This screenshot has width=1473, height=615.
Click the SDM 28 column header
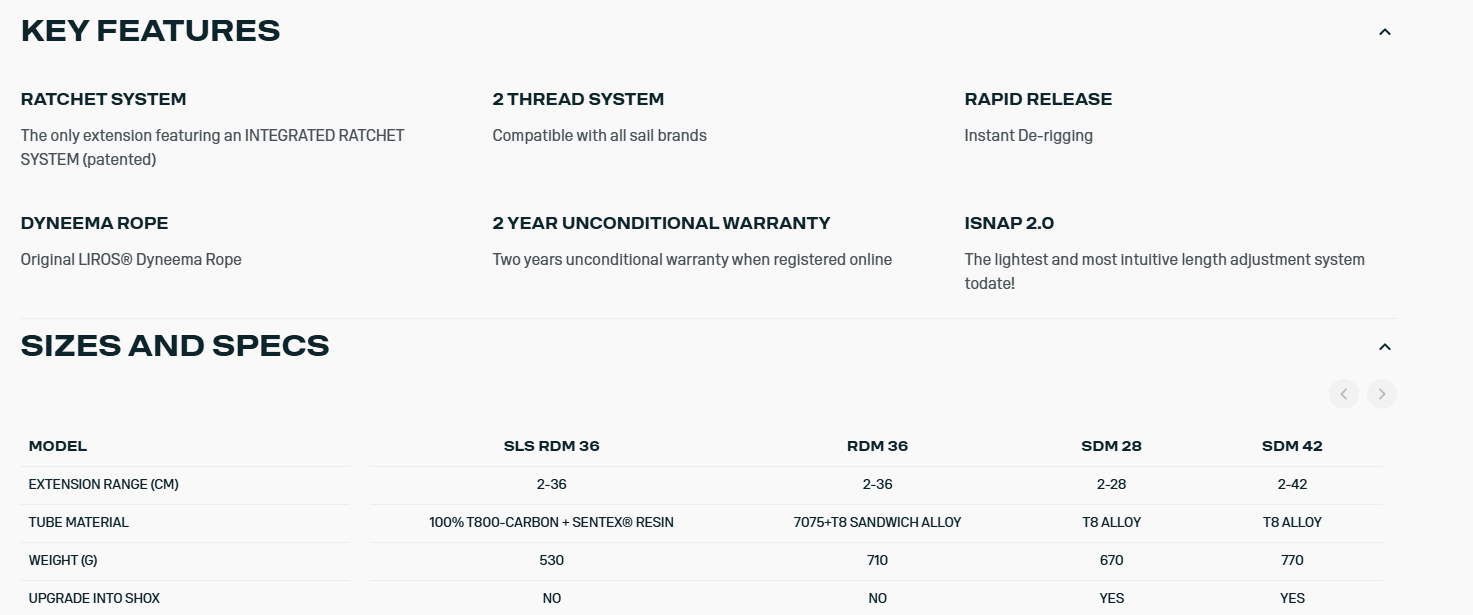1111,446
